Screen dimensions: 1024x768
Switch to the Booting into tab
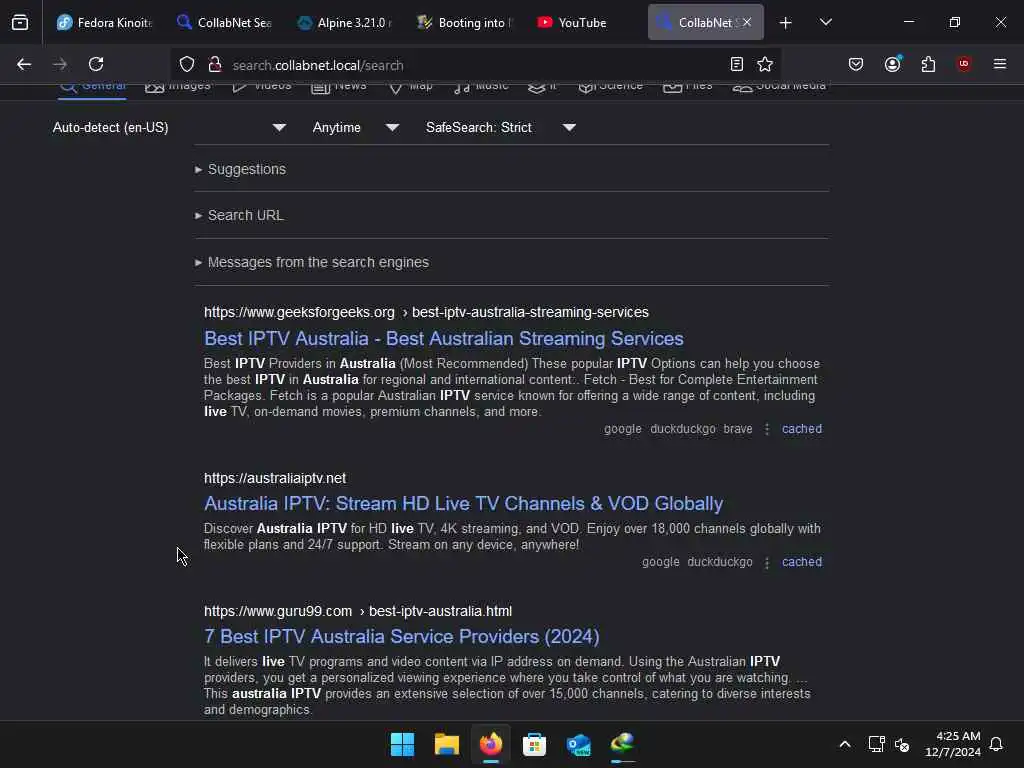[464, 23]
